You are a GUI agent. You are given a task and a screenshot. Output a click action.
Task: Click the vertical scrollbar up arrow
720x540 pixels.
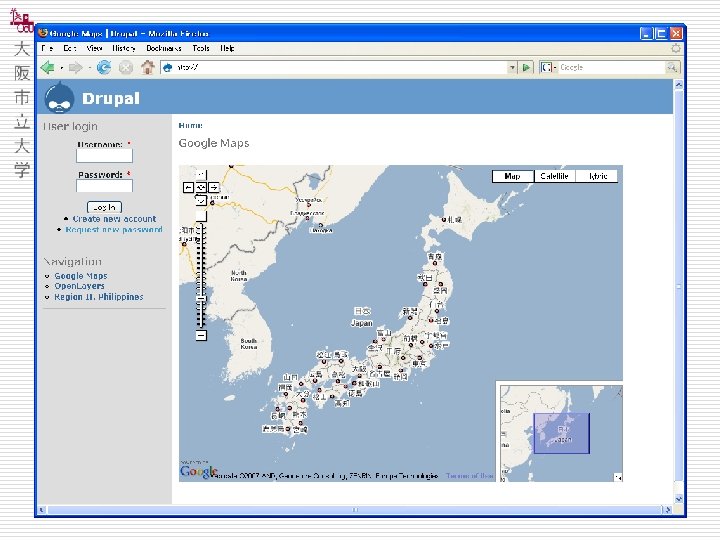coord(678,85)
